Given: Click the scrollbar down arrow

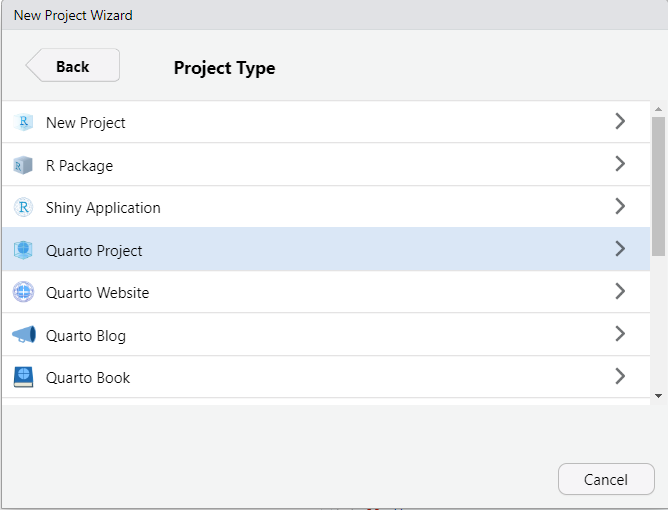Looking at the screenshot, I should 659,396.
